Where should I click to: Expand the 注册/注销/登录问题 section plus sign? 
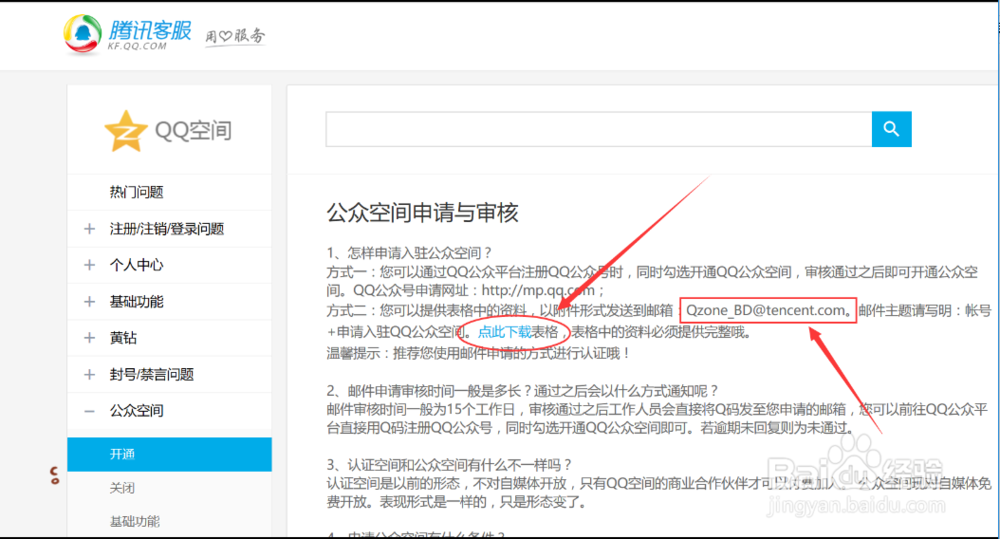pyautogui.click(x=89, y=228)
